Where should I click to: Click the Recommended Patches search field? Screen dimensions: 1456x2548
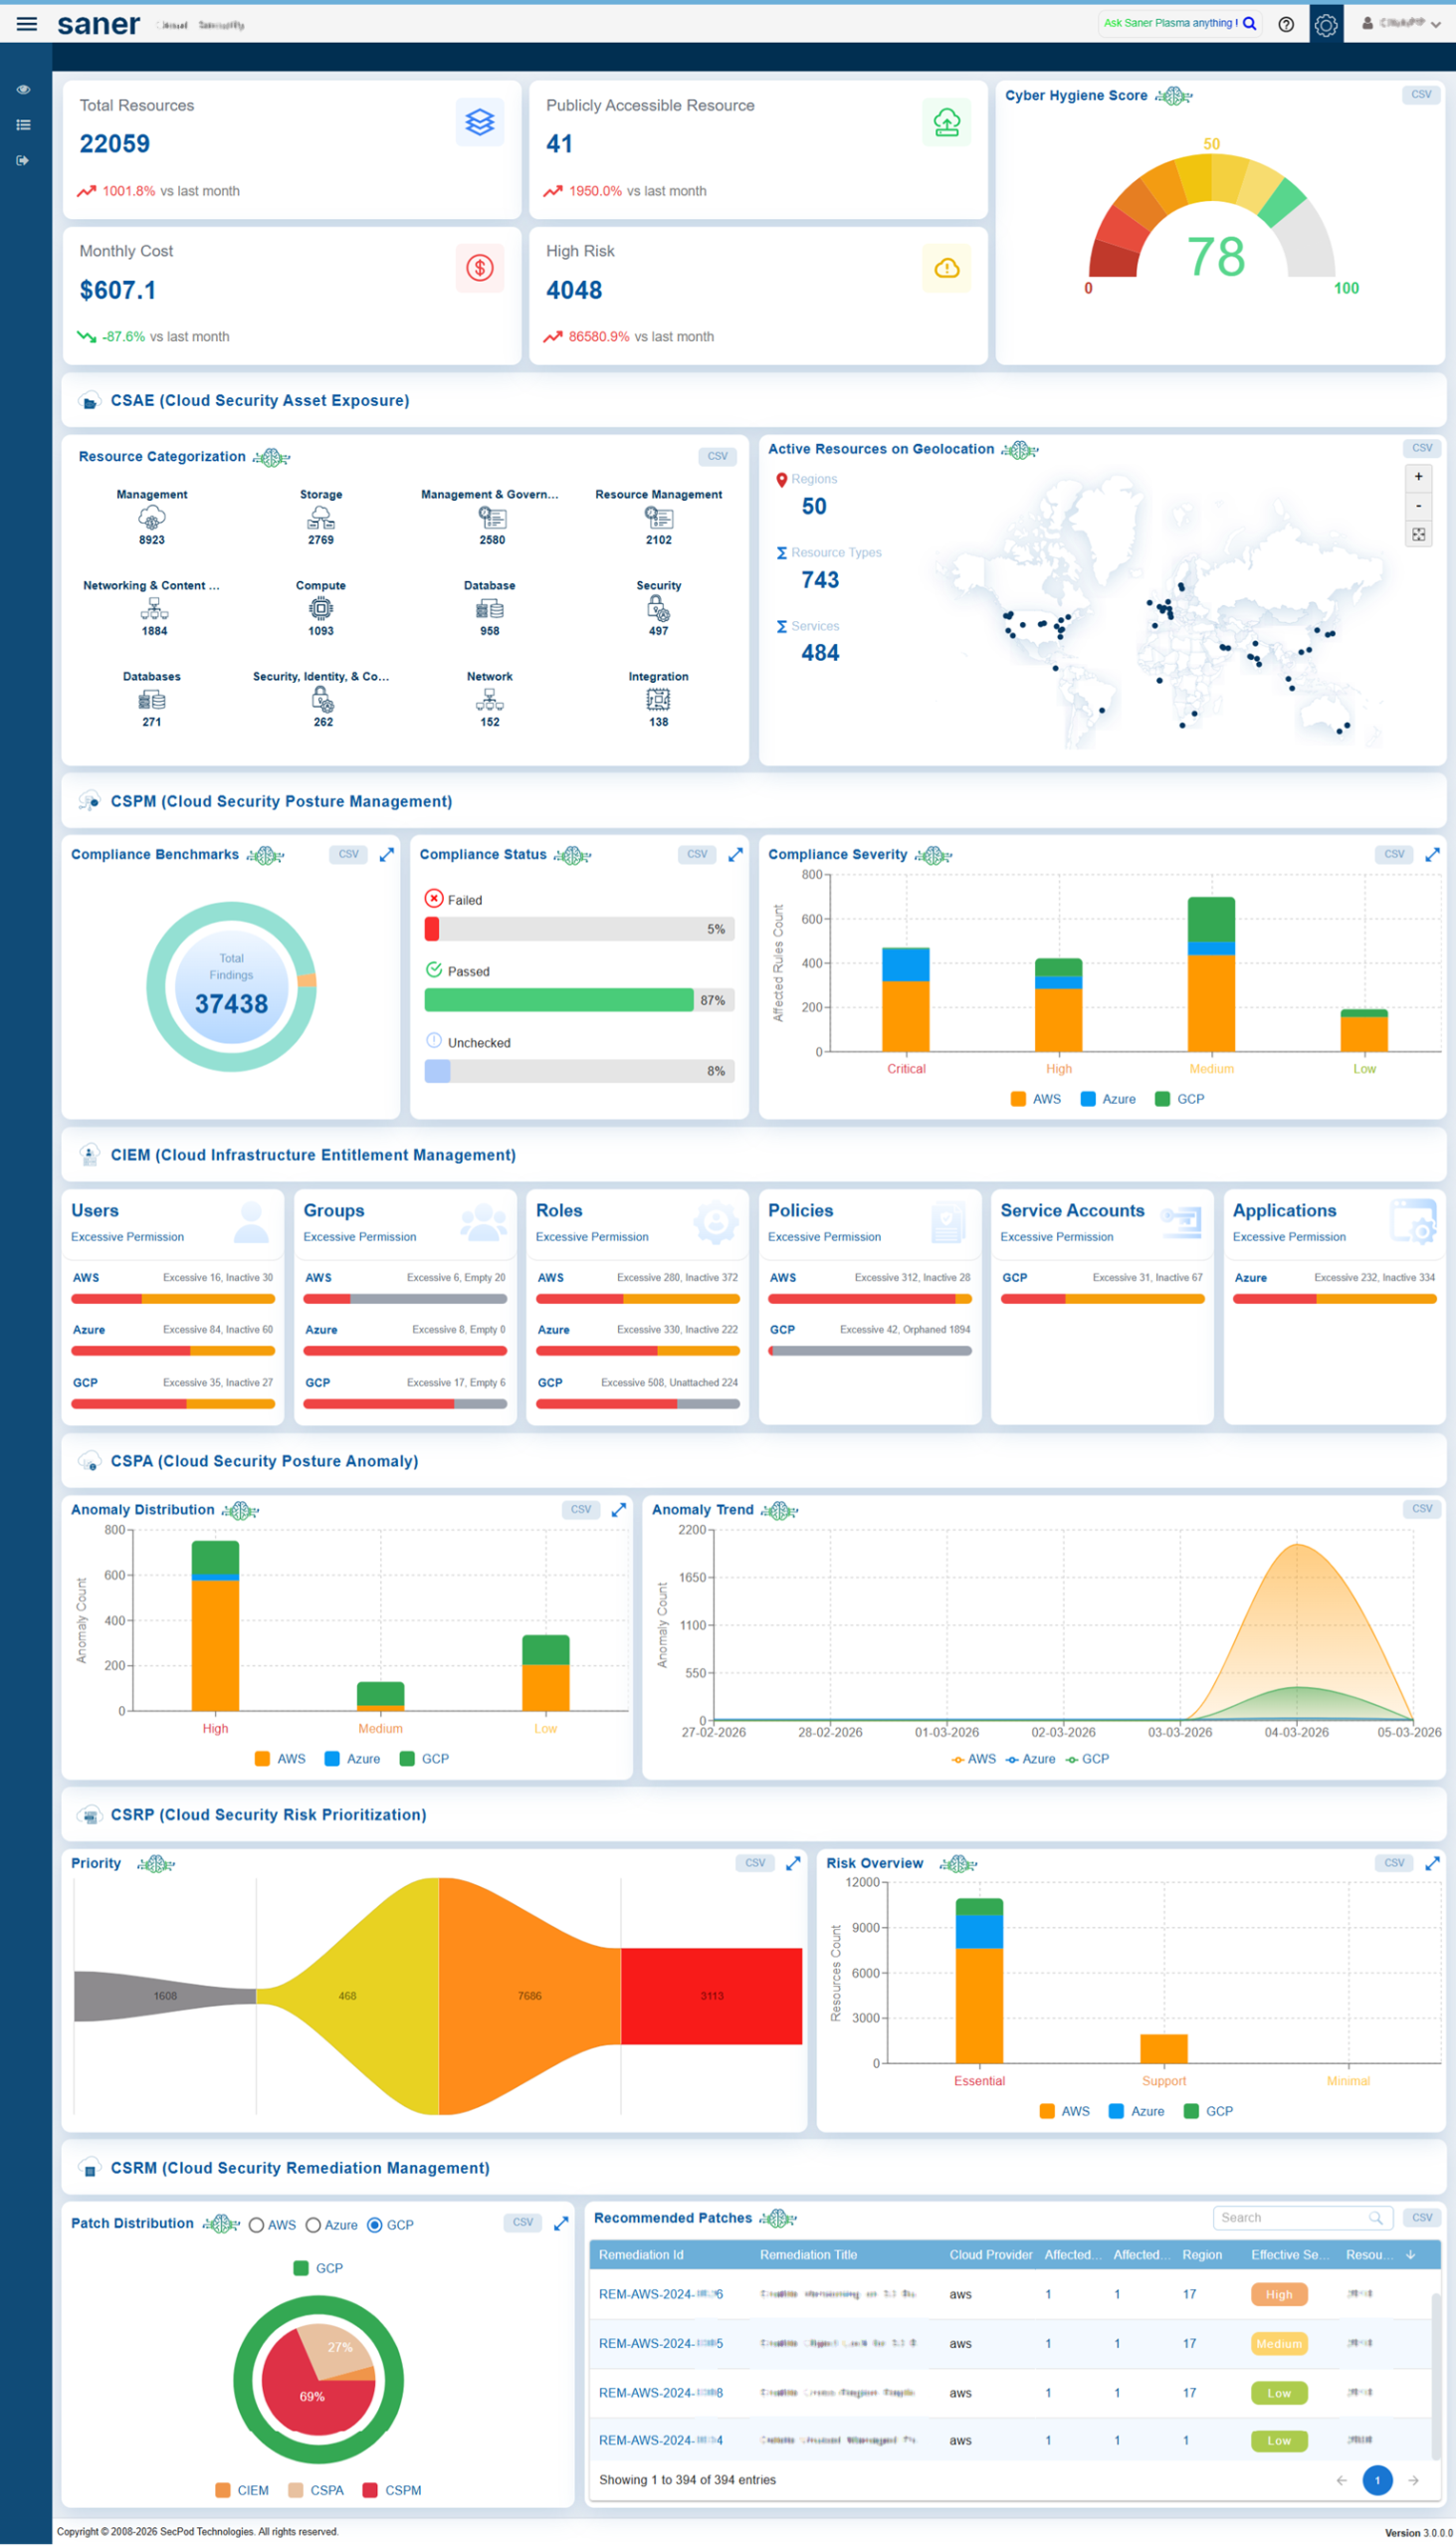pos(1290,2218)
